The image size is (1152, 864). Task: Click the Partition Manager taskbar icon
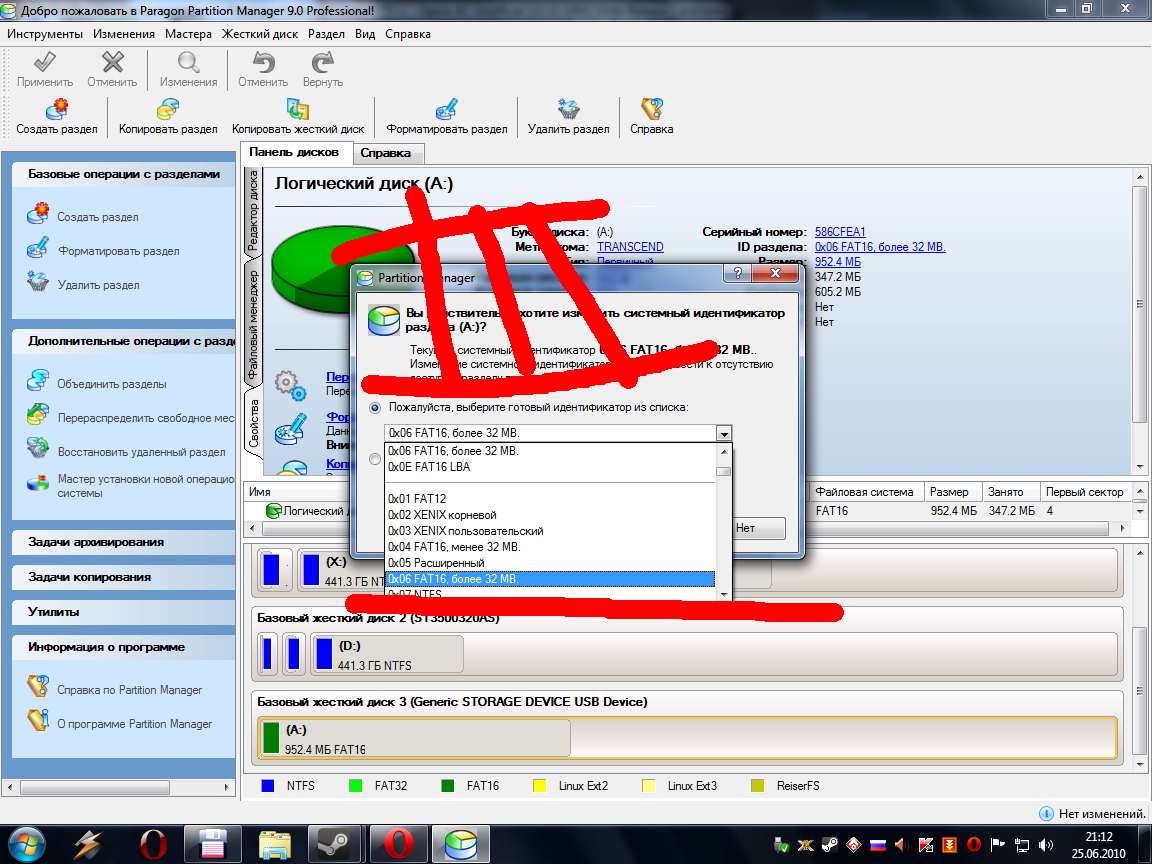461,844
